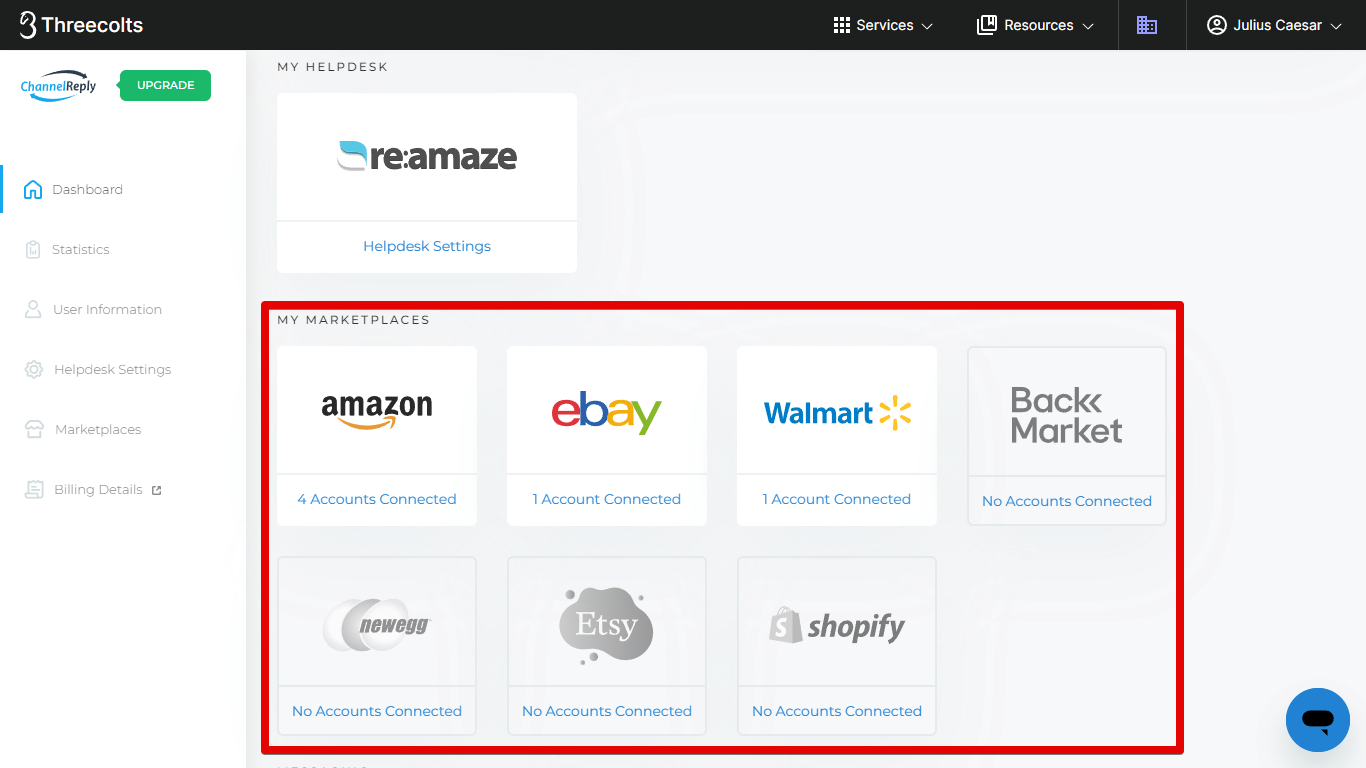Click the MY HELPDESK heading
This screenshot has width=1366, height=768.
(x=333, y=67)
